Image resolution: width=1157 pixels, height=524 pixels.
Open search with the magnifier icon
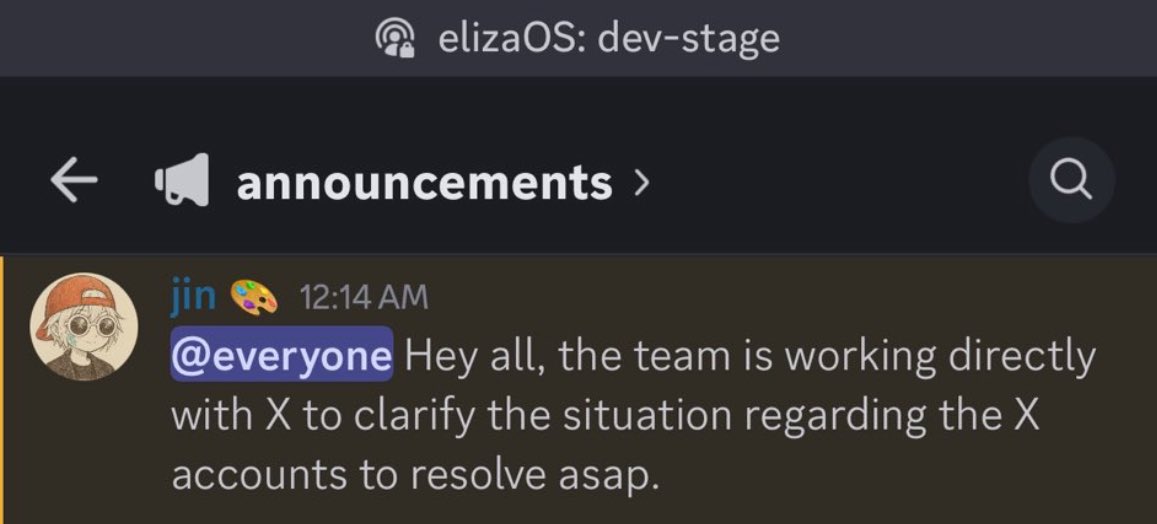[x=1071, y=180]
